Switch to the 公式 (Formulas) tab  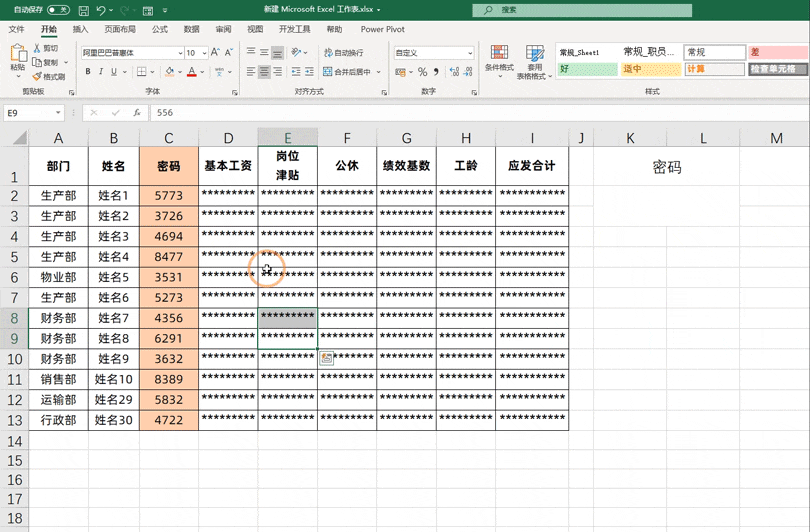click(x=160, y=29)
